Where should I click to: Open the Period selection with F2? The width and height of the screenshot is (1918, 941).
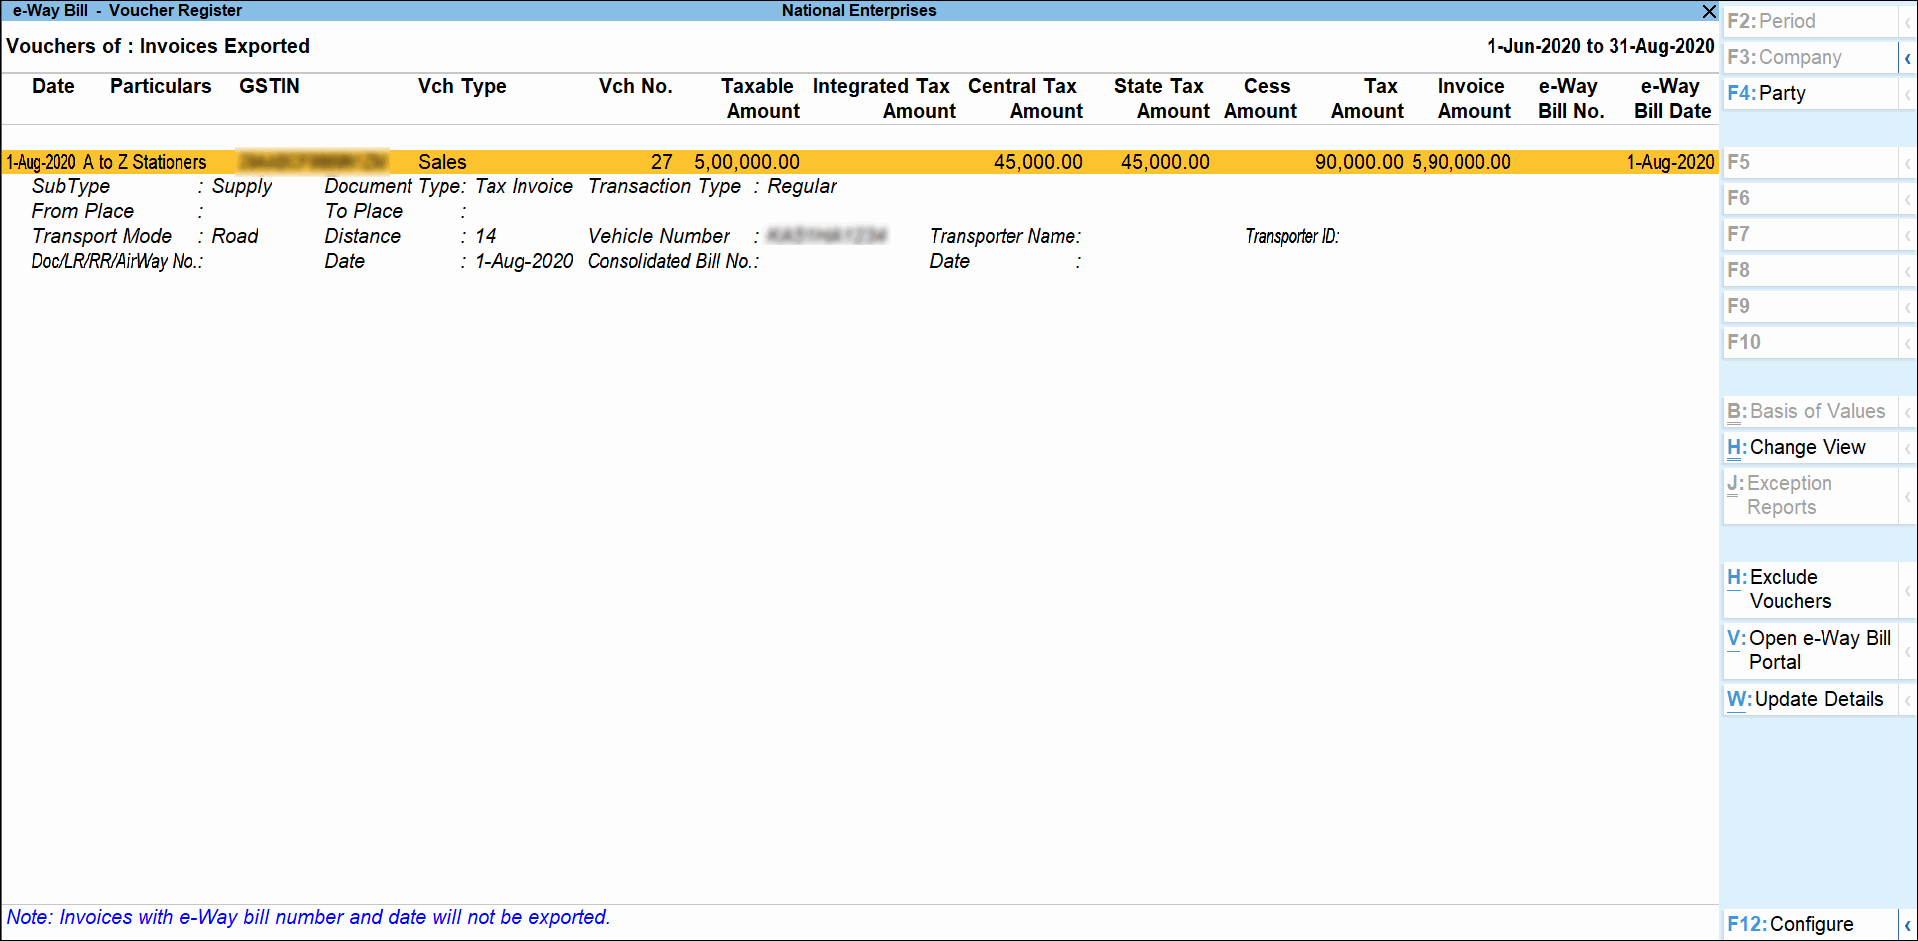tap(1790, 20)
